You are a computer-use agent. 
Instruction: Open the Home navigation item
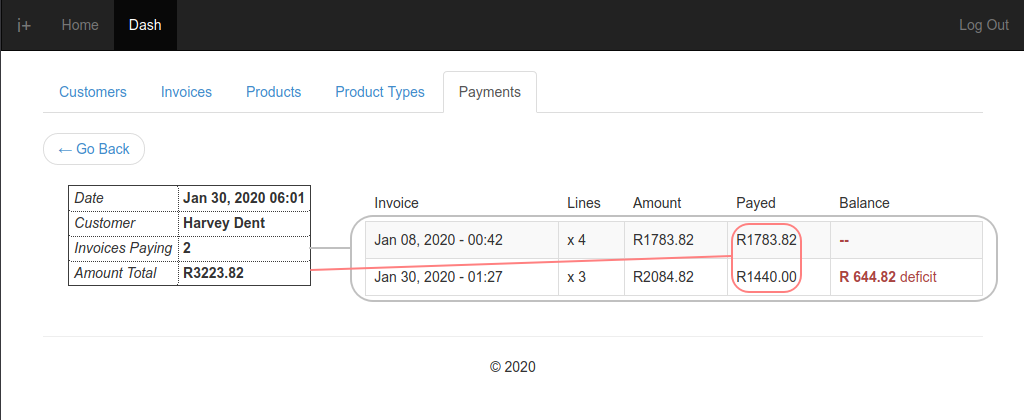pos(80,25)
